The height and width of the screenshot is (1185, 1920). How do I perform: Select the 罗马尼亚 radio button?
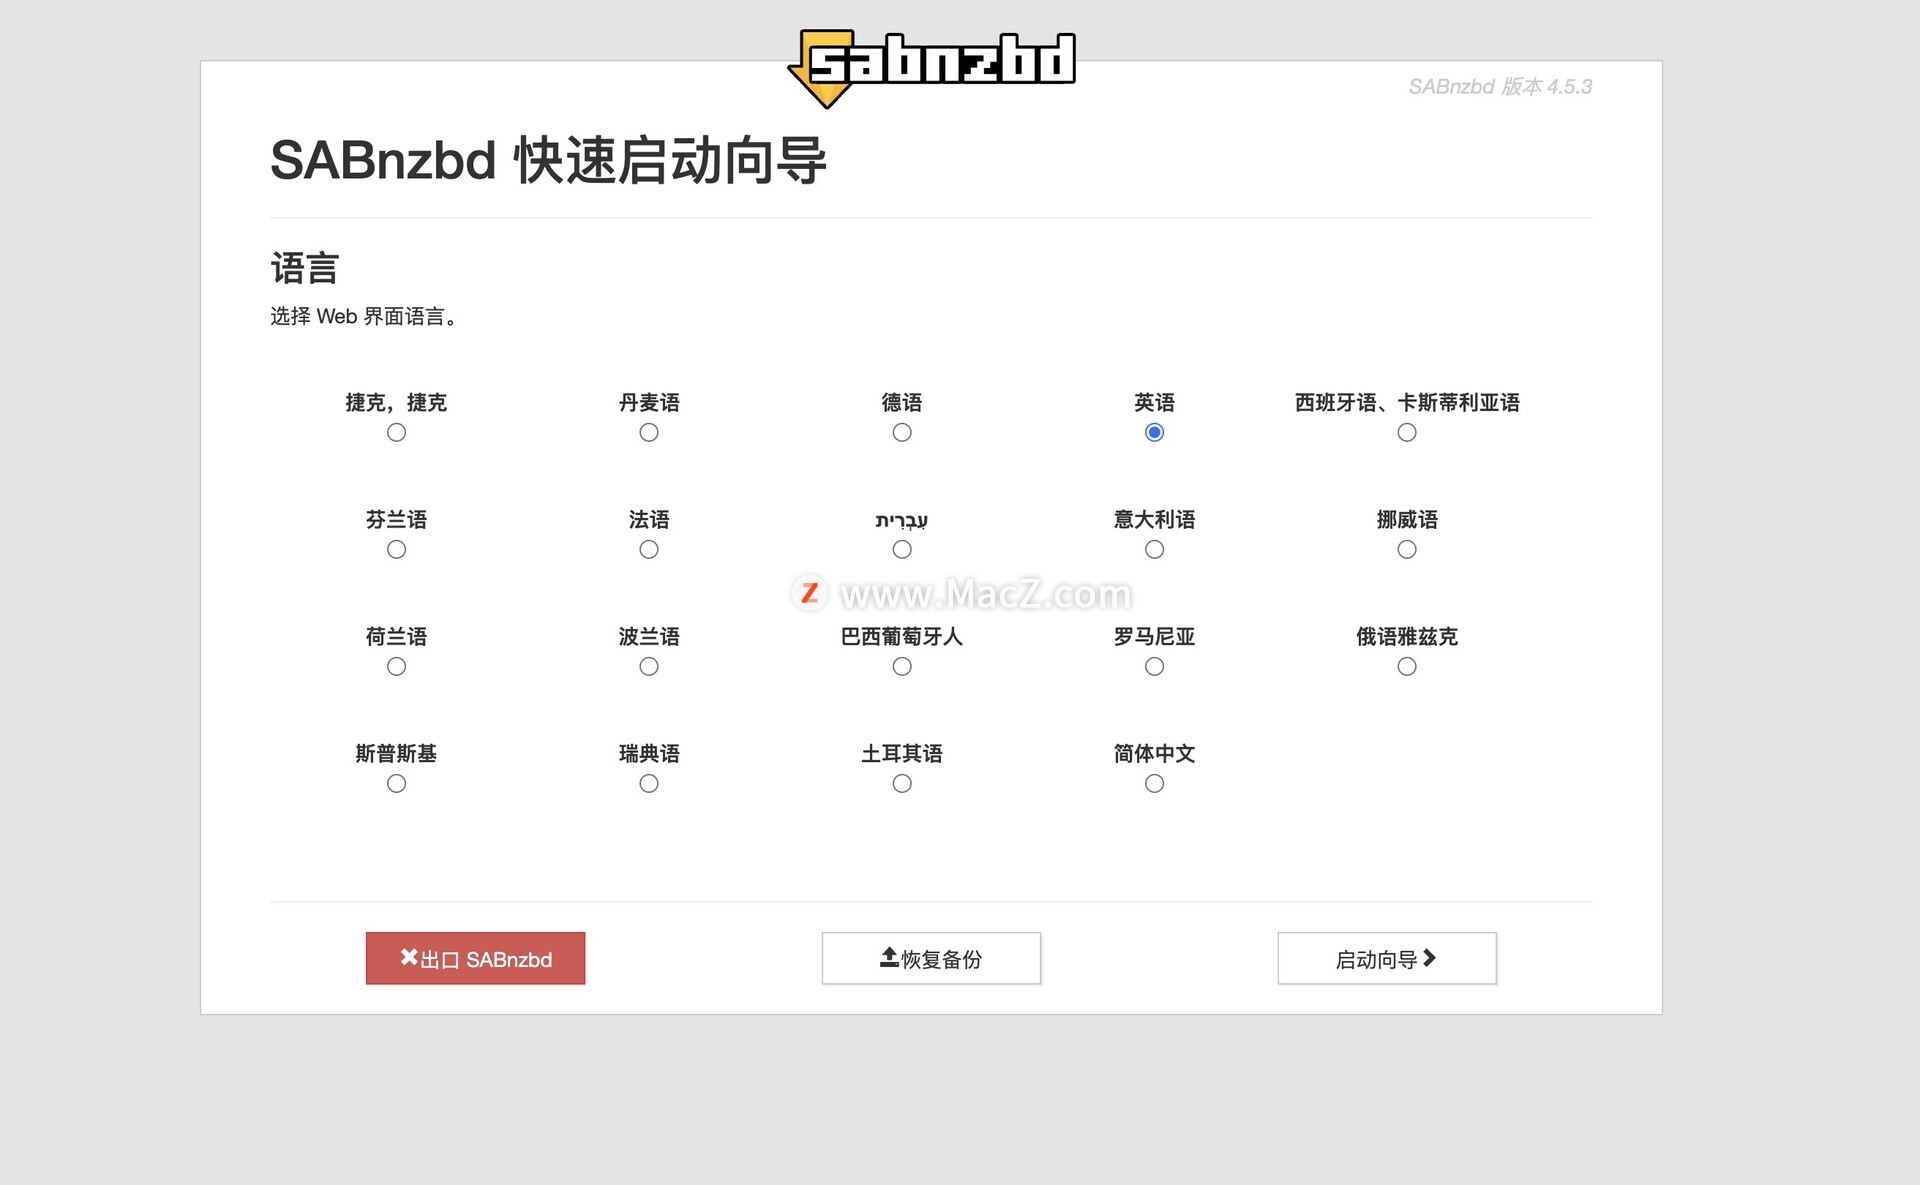coord(1154,667)
